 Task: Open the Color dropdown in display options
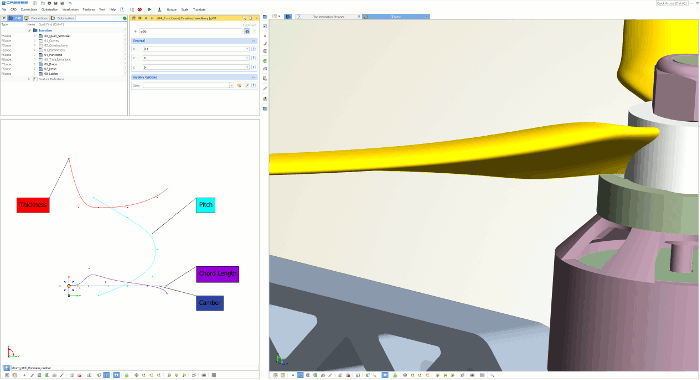pos(231,85)
